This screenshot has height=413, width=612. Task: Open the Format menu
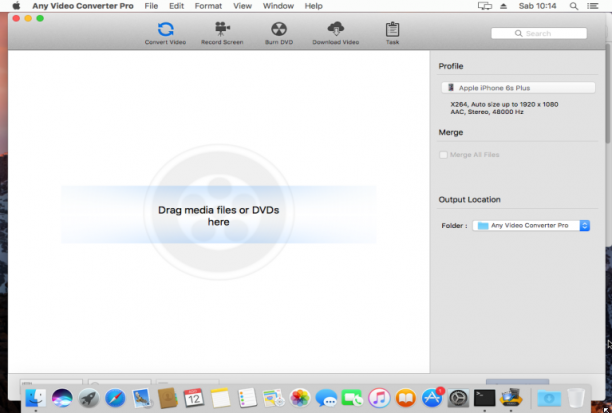tap(208, 6)
